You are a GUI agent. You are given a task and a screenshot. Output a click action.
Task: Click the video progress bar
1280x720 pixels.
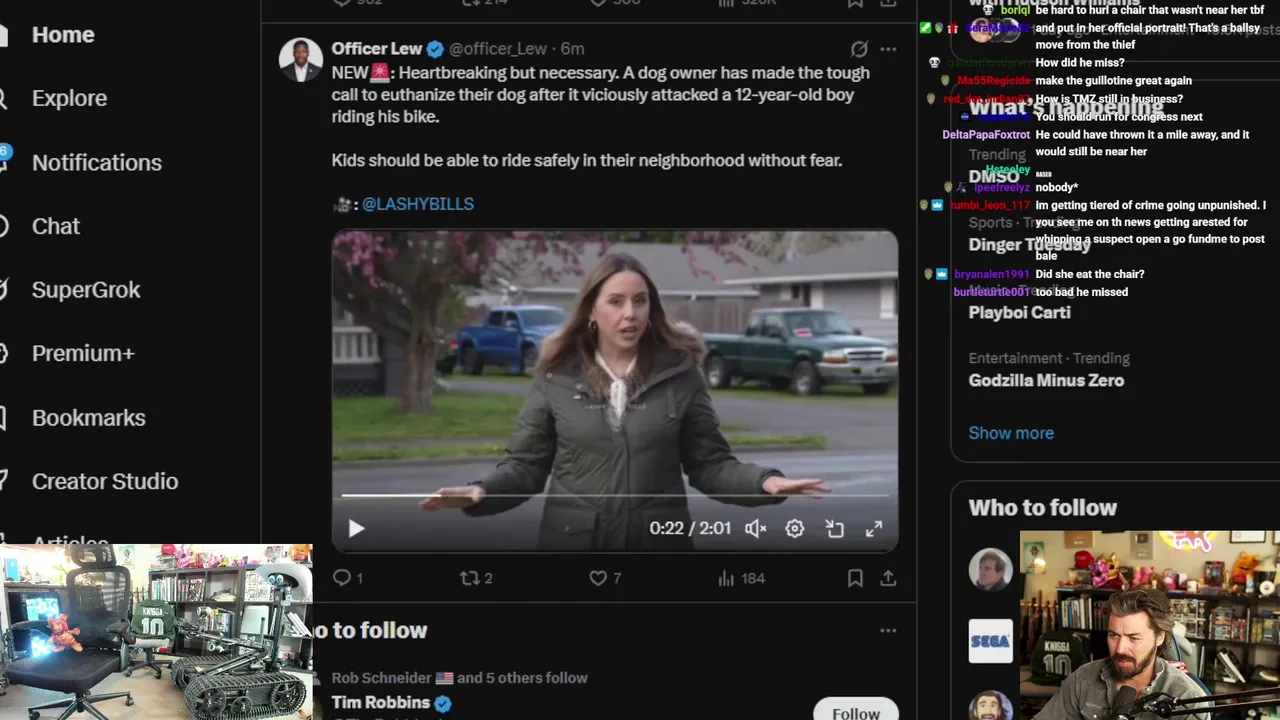615,495
